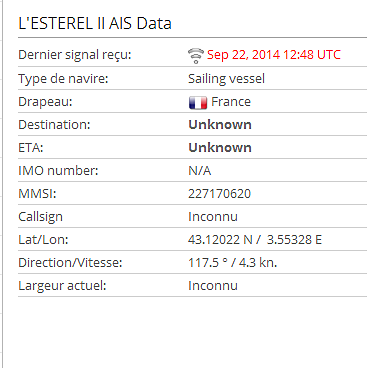
Task: Click the Sailing vessel type value
Action: 226,79
